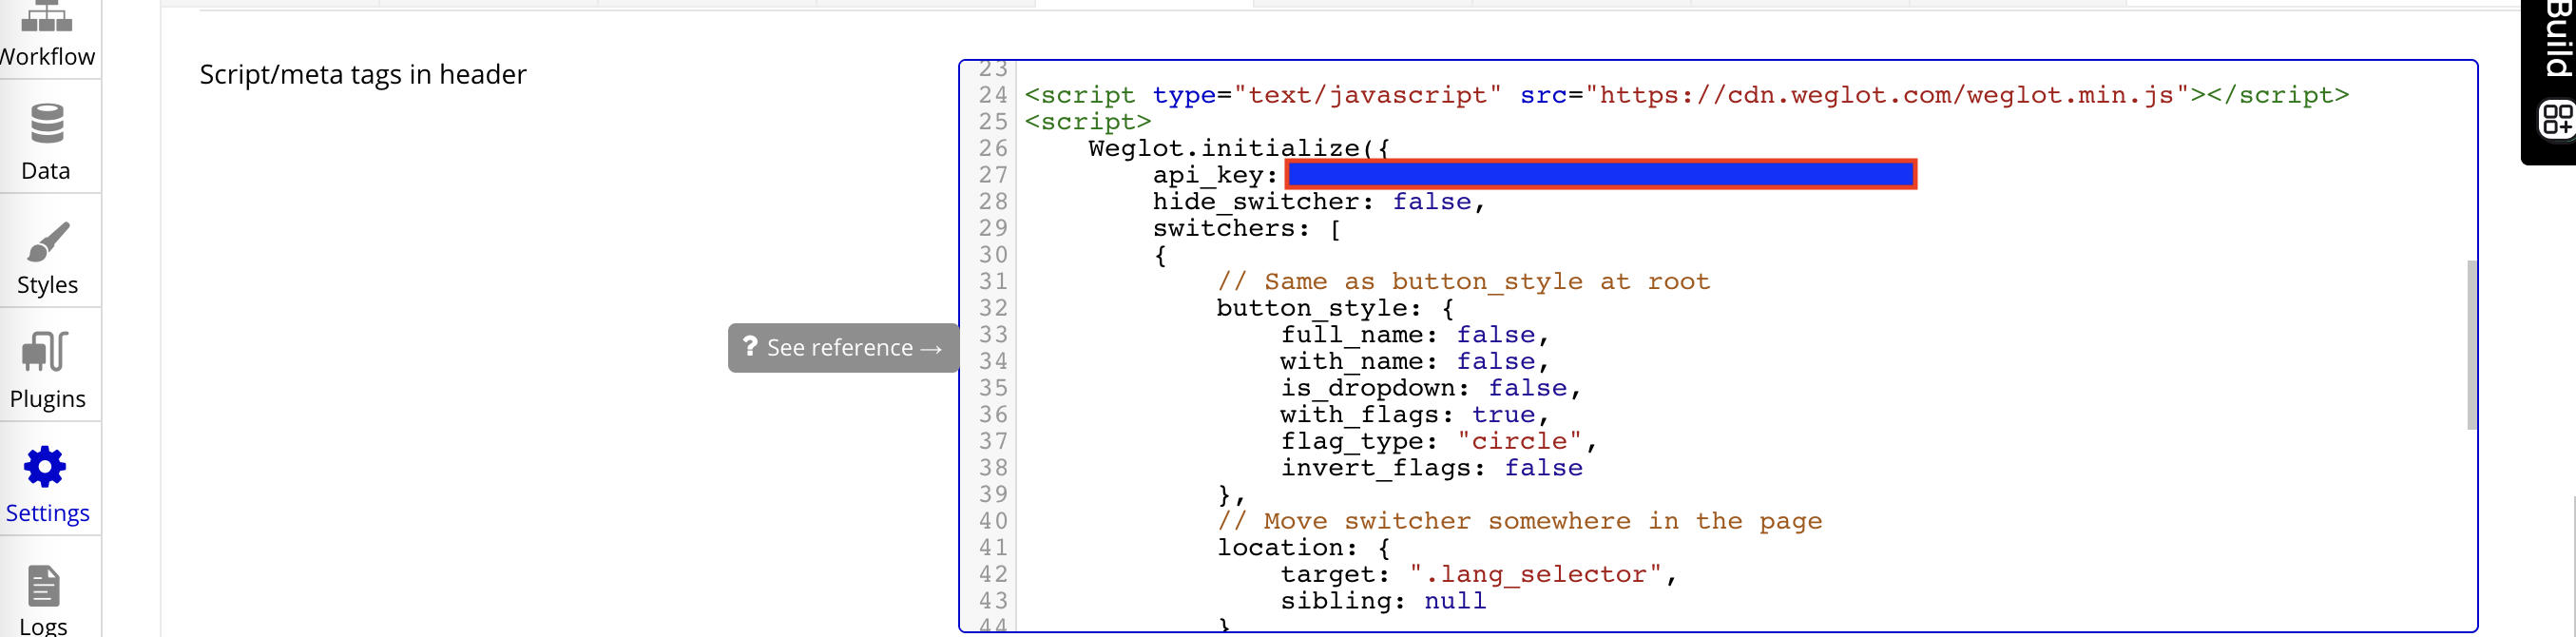The height and width of the screenshot is (637, 2576).
Task: Click the 'invert_flags: false' line
Action: pyautogui.click(x=1431, y=467)
